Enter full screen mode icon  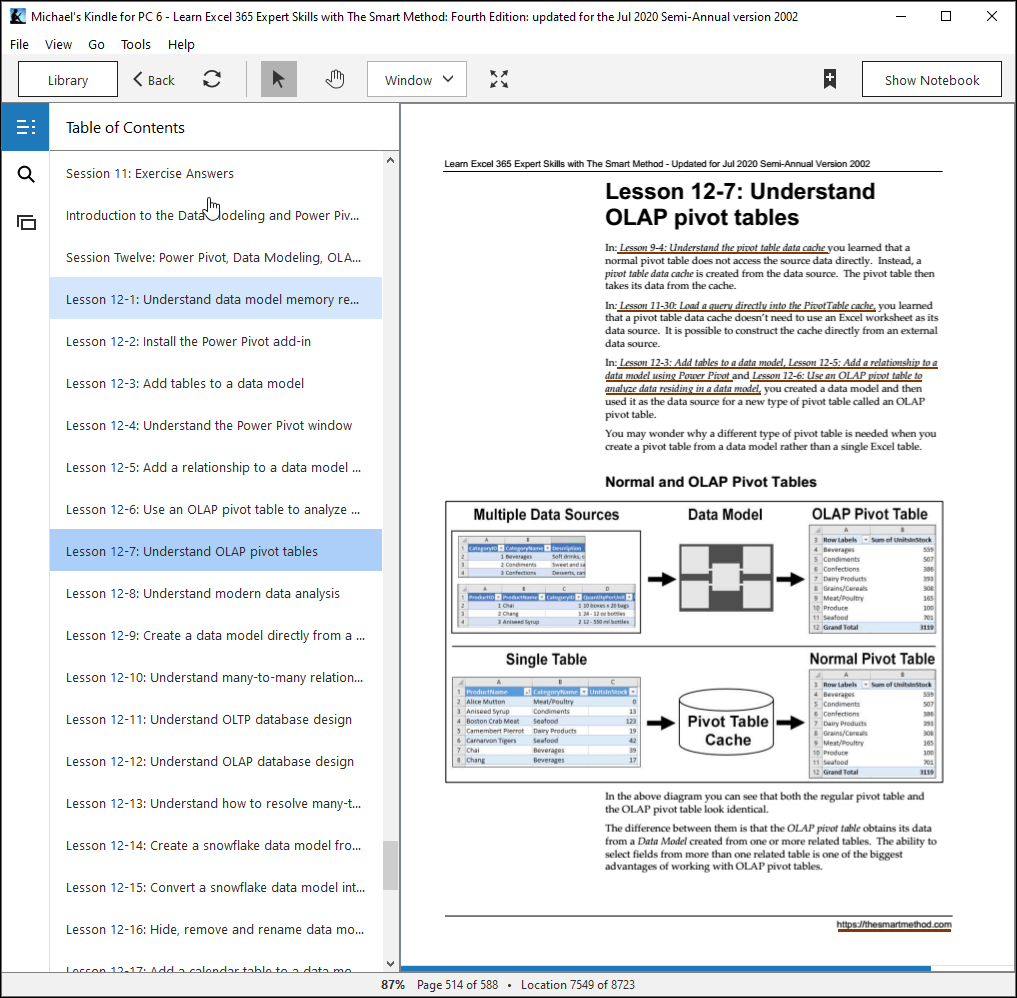499,79
